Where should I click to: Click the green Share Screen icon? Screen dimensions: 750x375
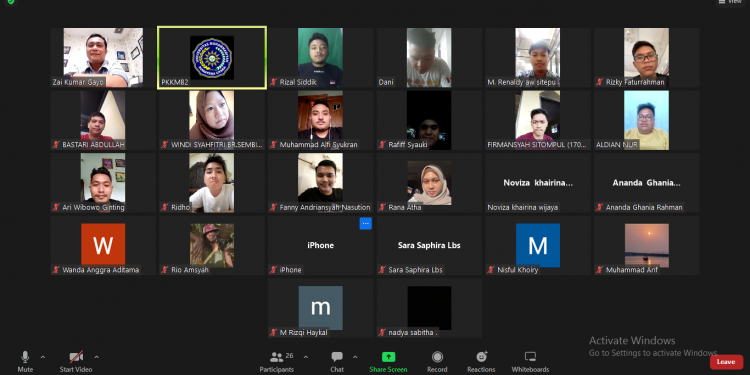(x=388, y=357)
